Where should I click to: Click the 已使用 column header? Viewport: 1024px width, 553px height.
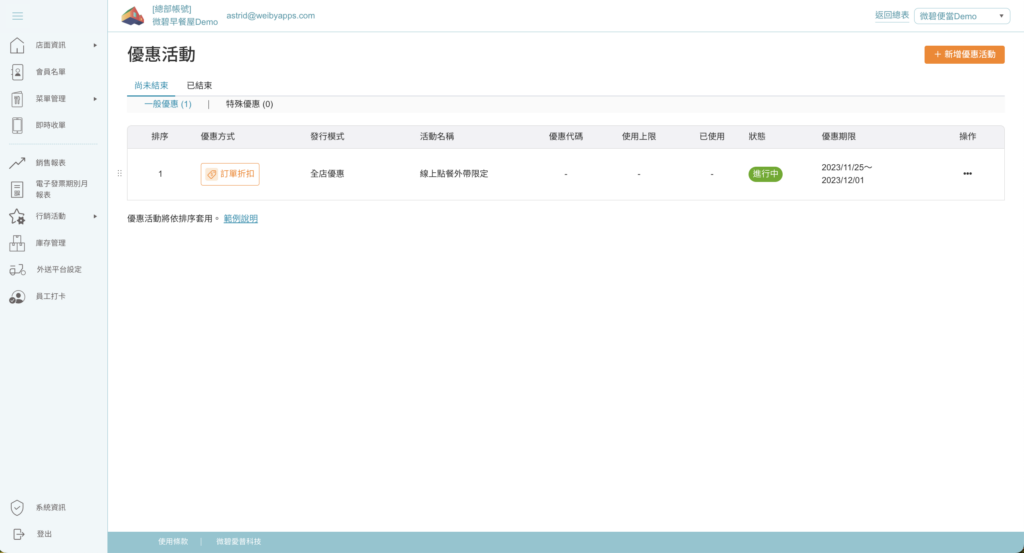coord(712,136)
